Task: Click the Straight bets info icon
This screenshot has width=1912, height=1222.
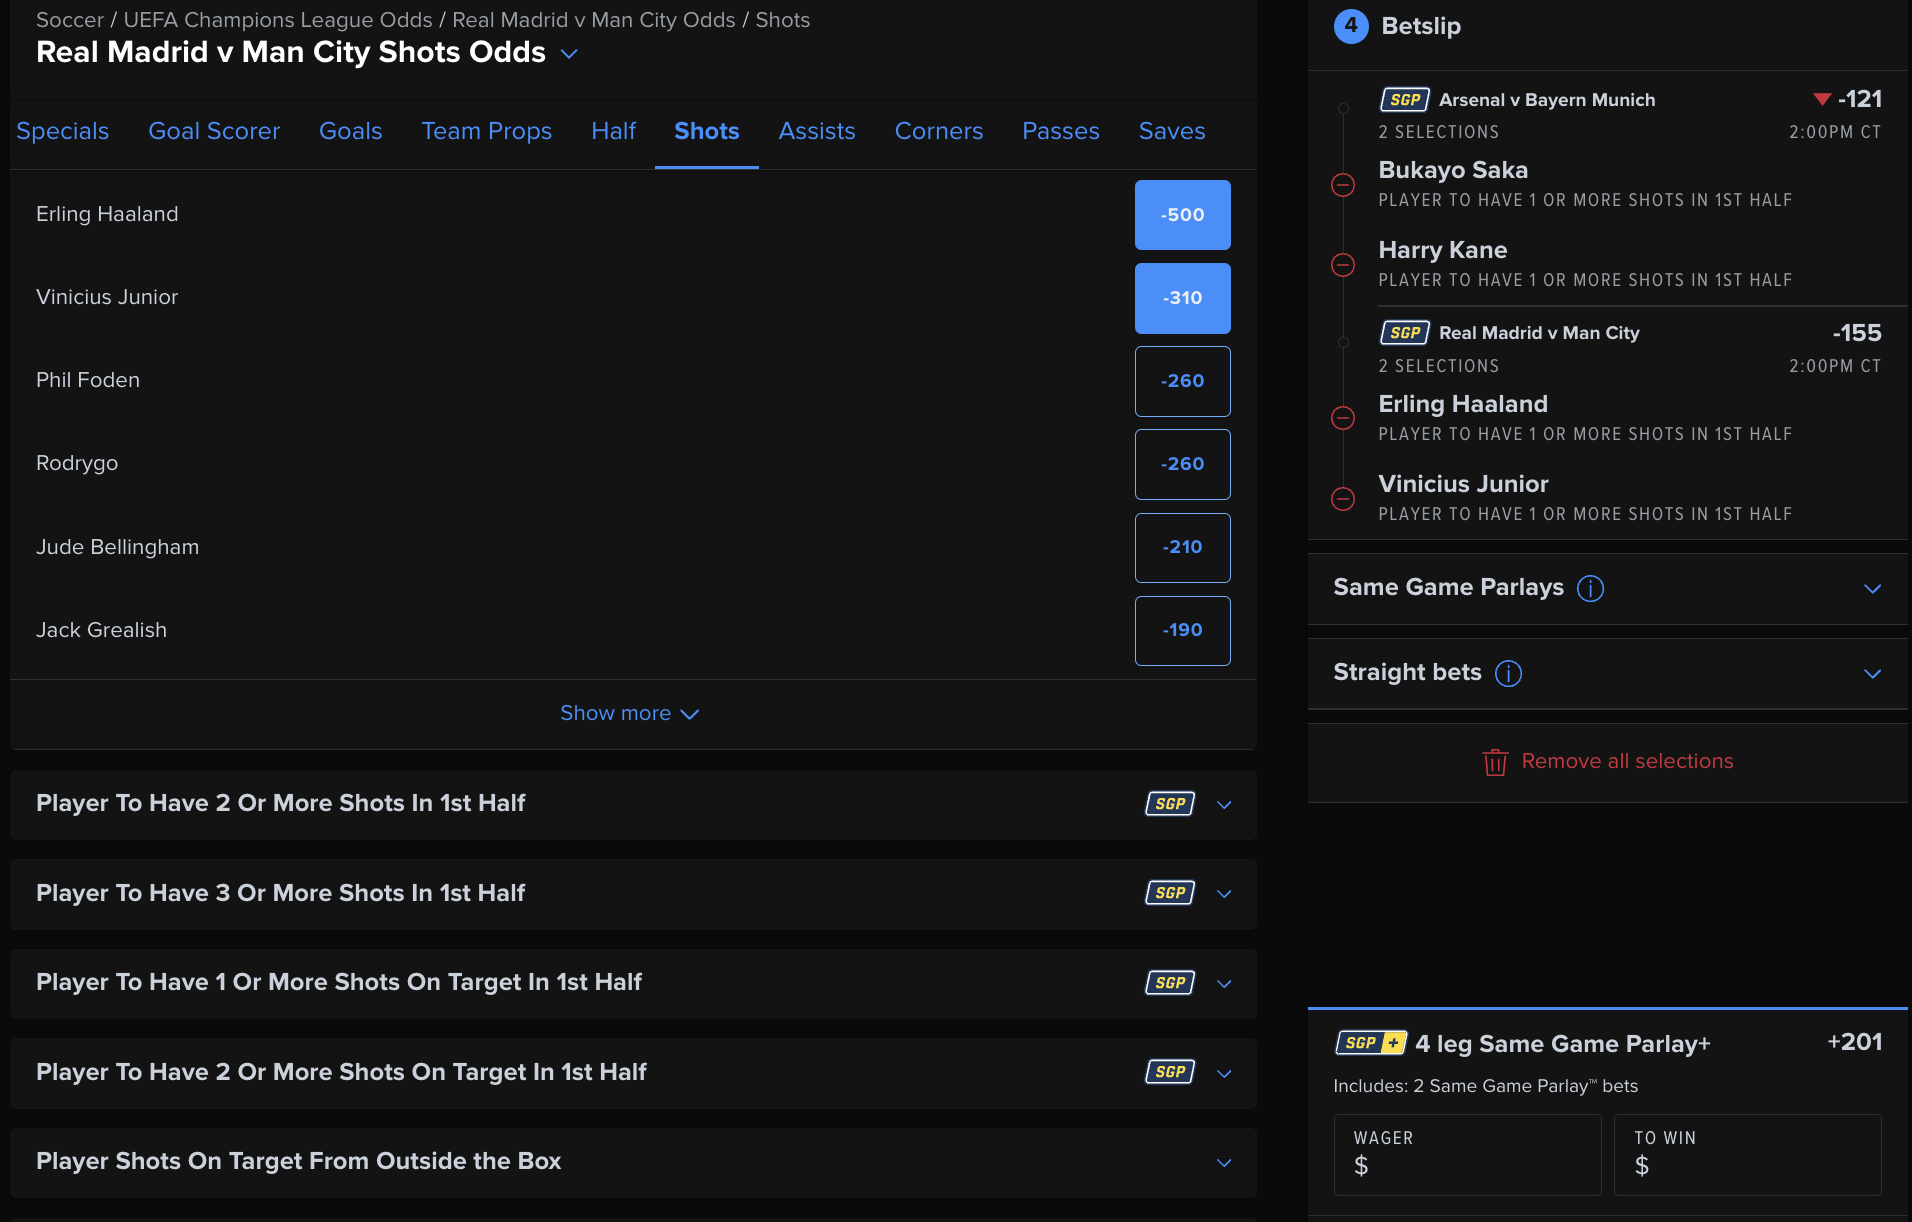Action: coord(1508,673)
